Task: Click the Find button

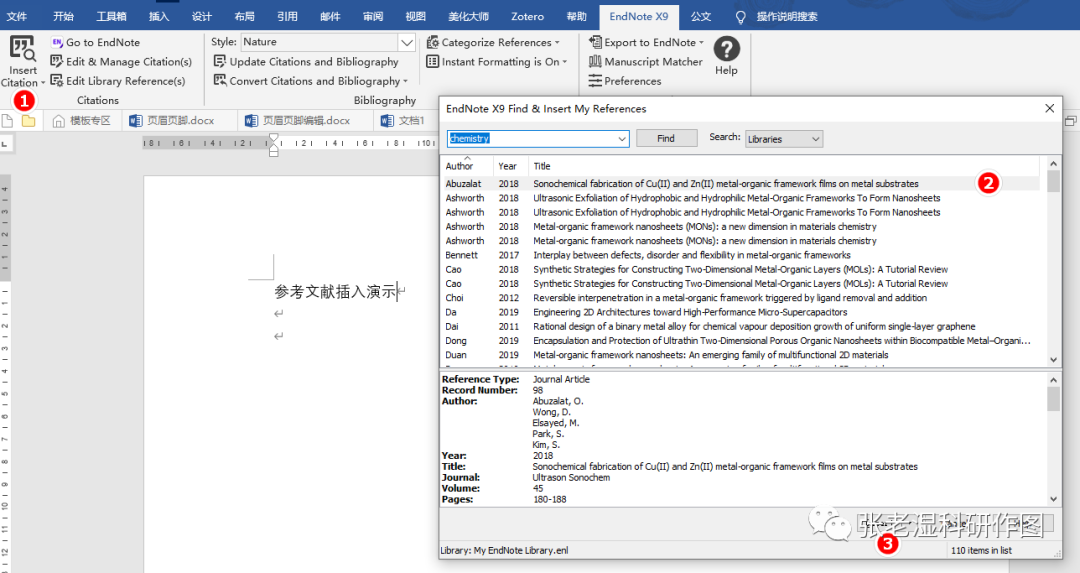Action: point(666,138)
